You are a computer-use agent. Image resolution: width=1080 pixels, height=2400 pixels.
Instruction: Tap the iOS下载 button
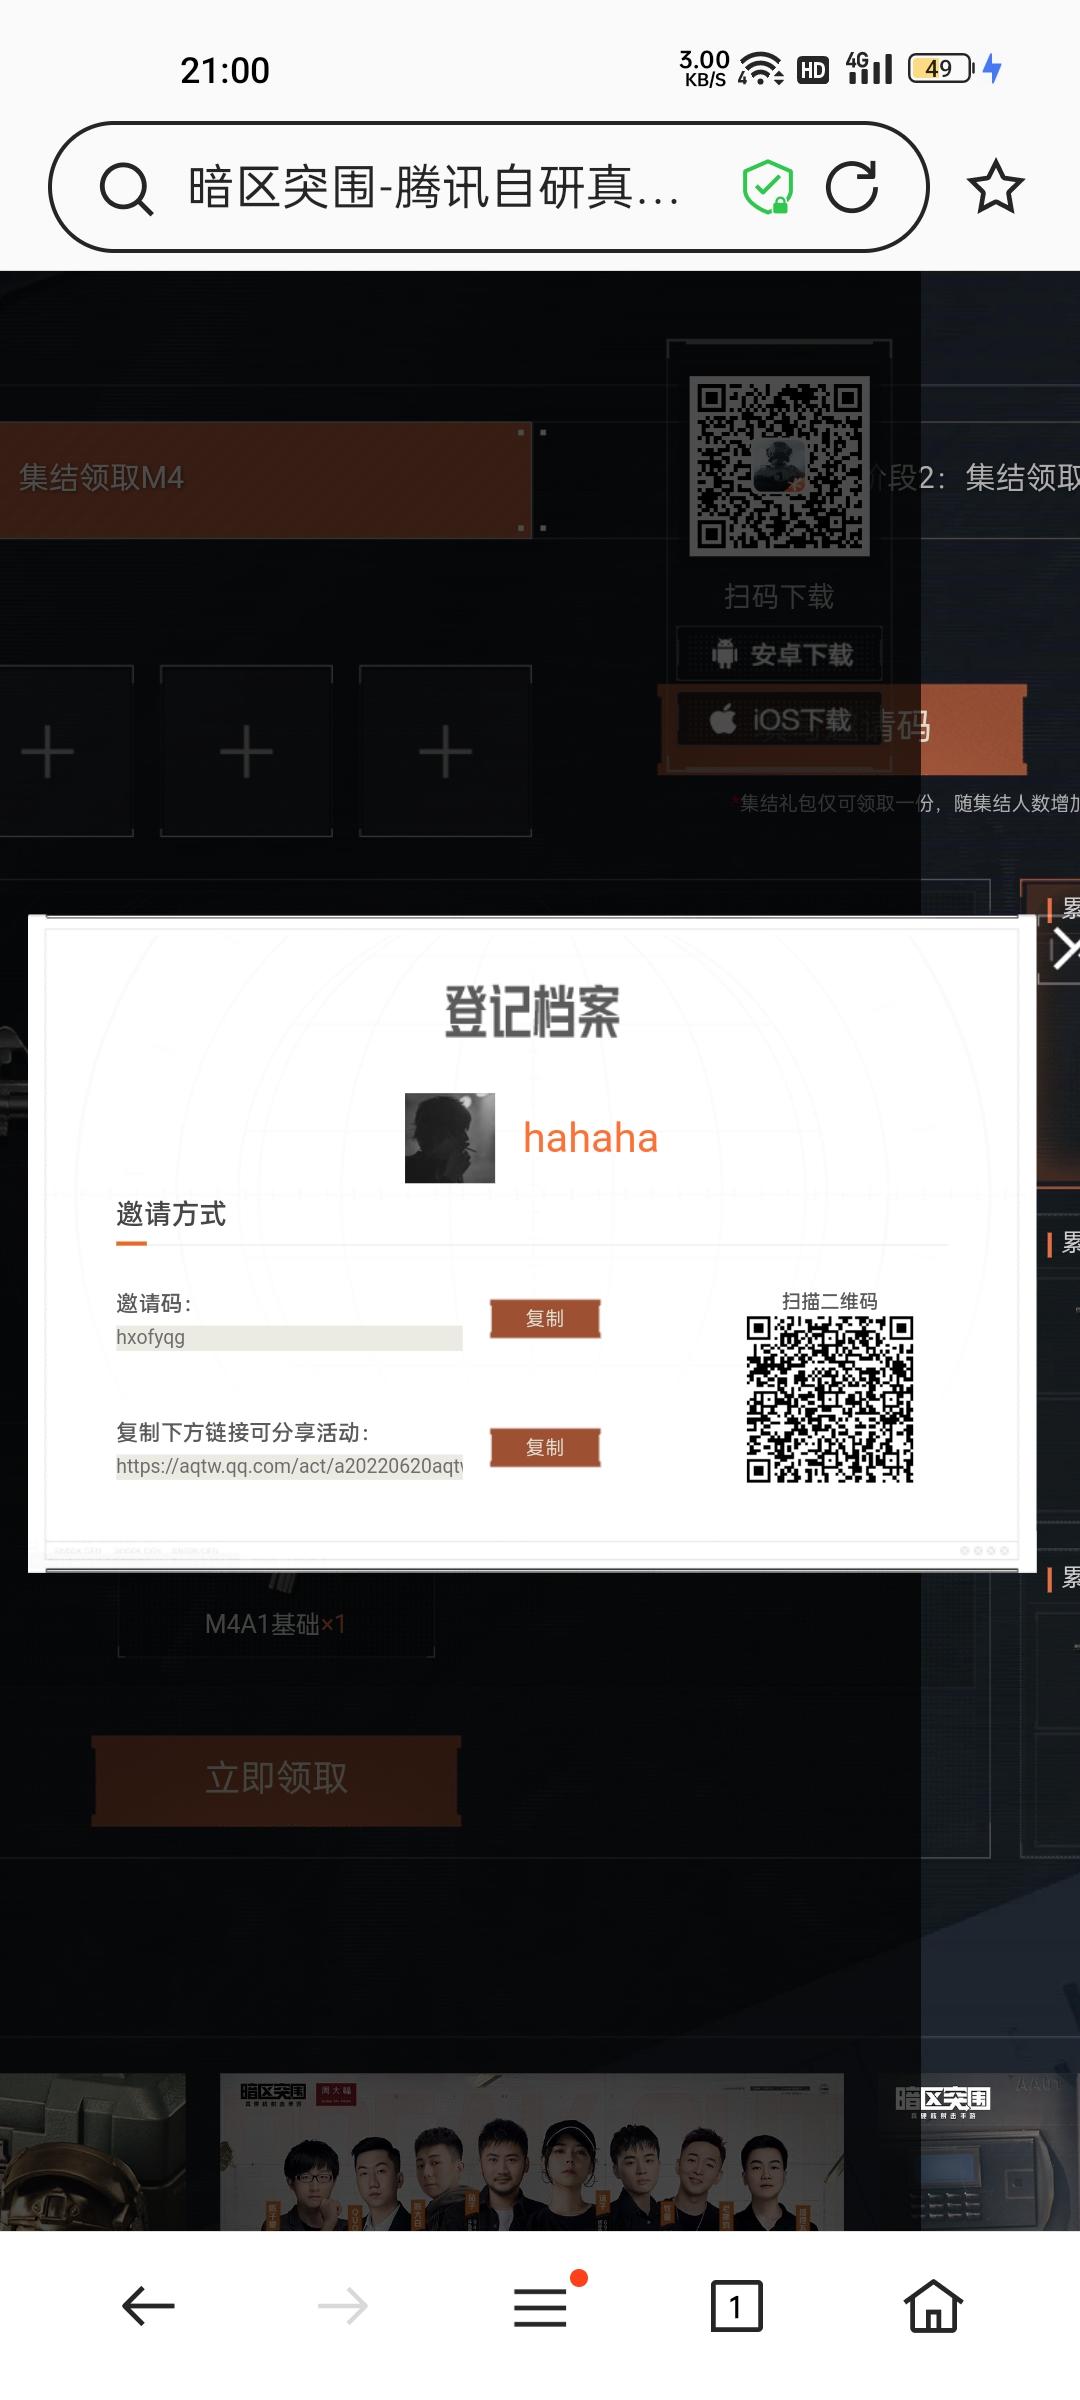(x=780, y=719)
